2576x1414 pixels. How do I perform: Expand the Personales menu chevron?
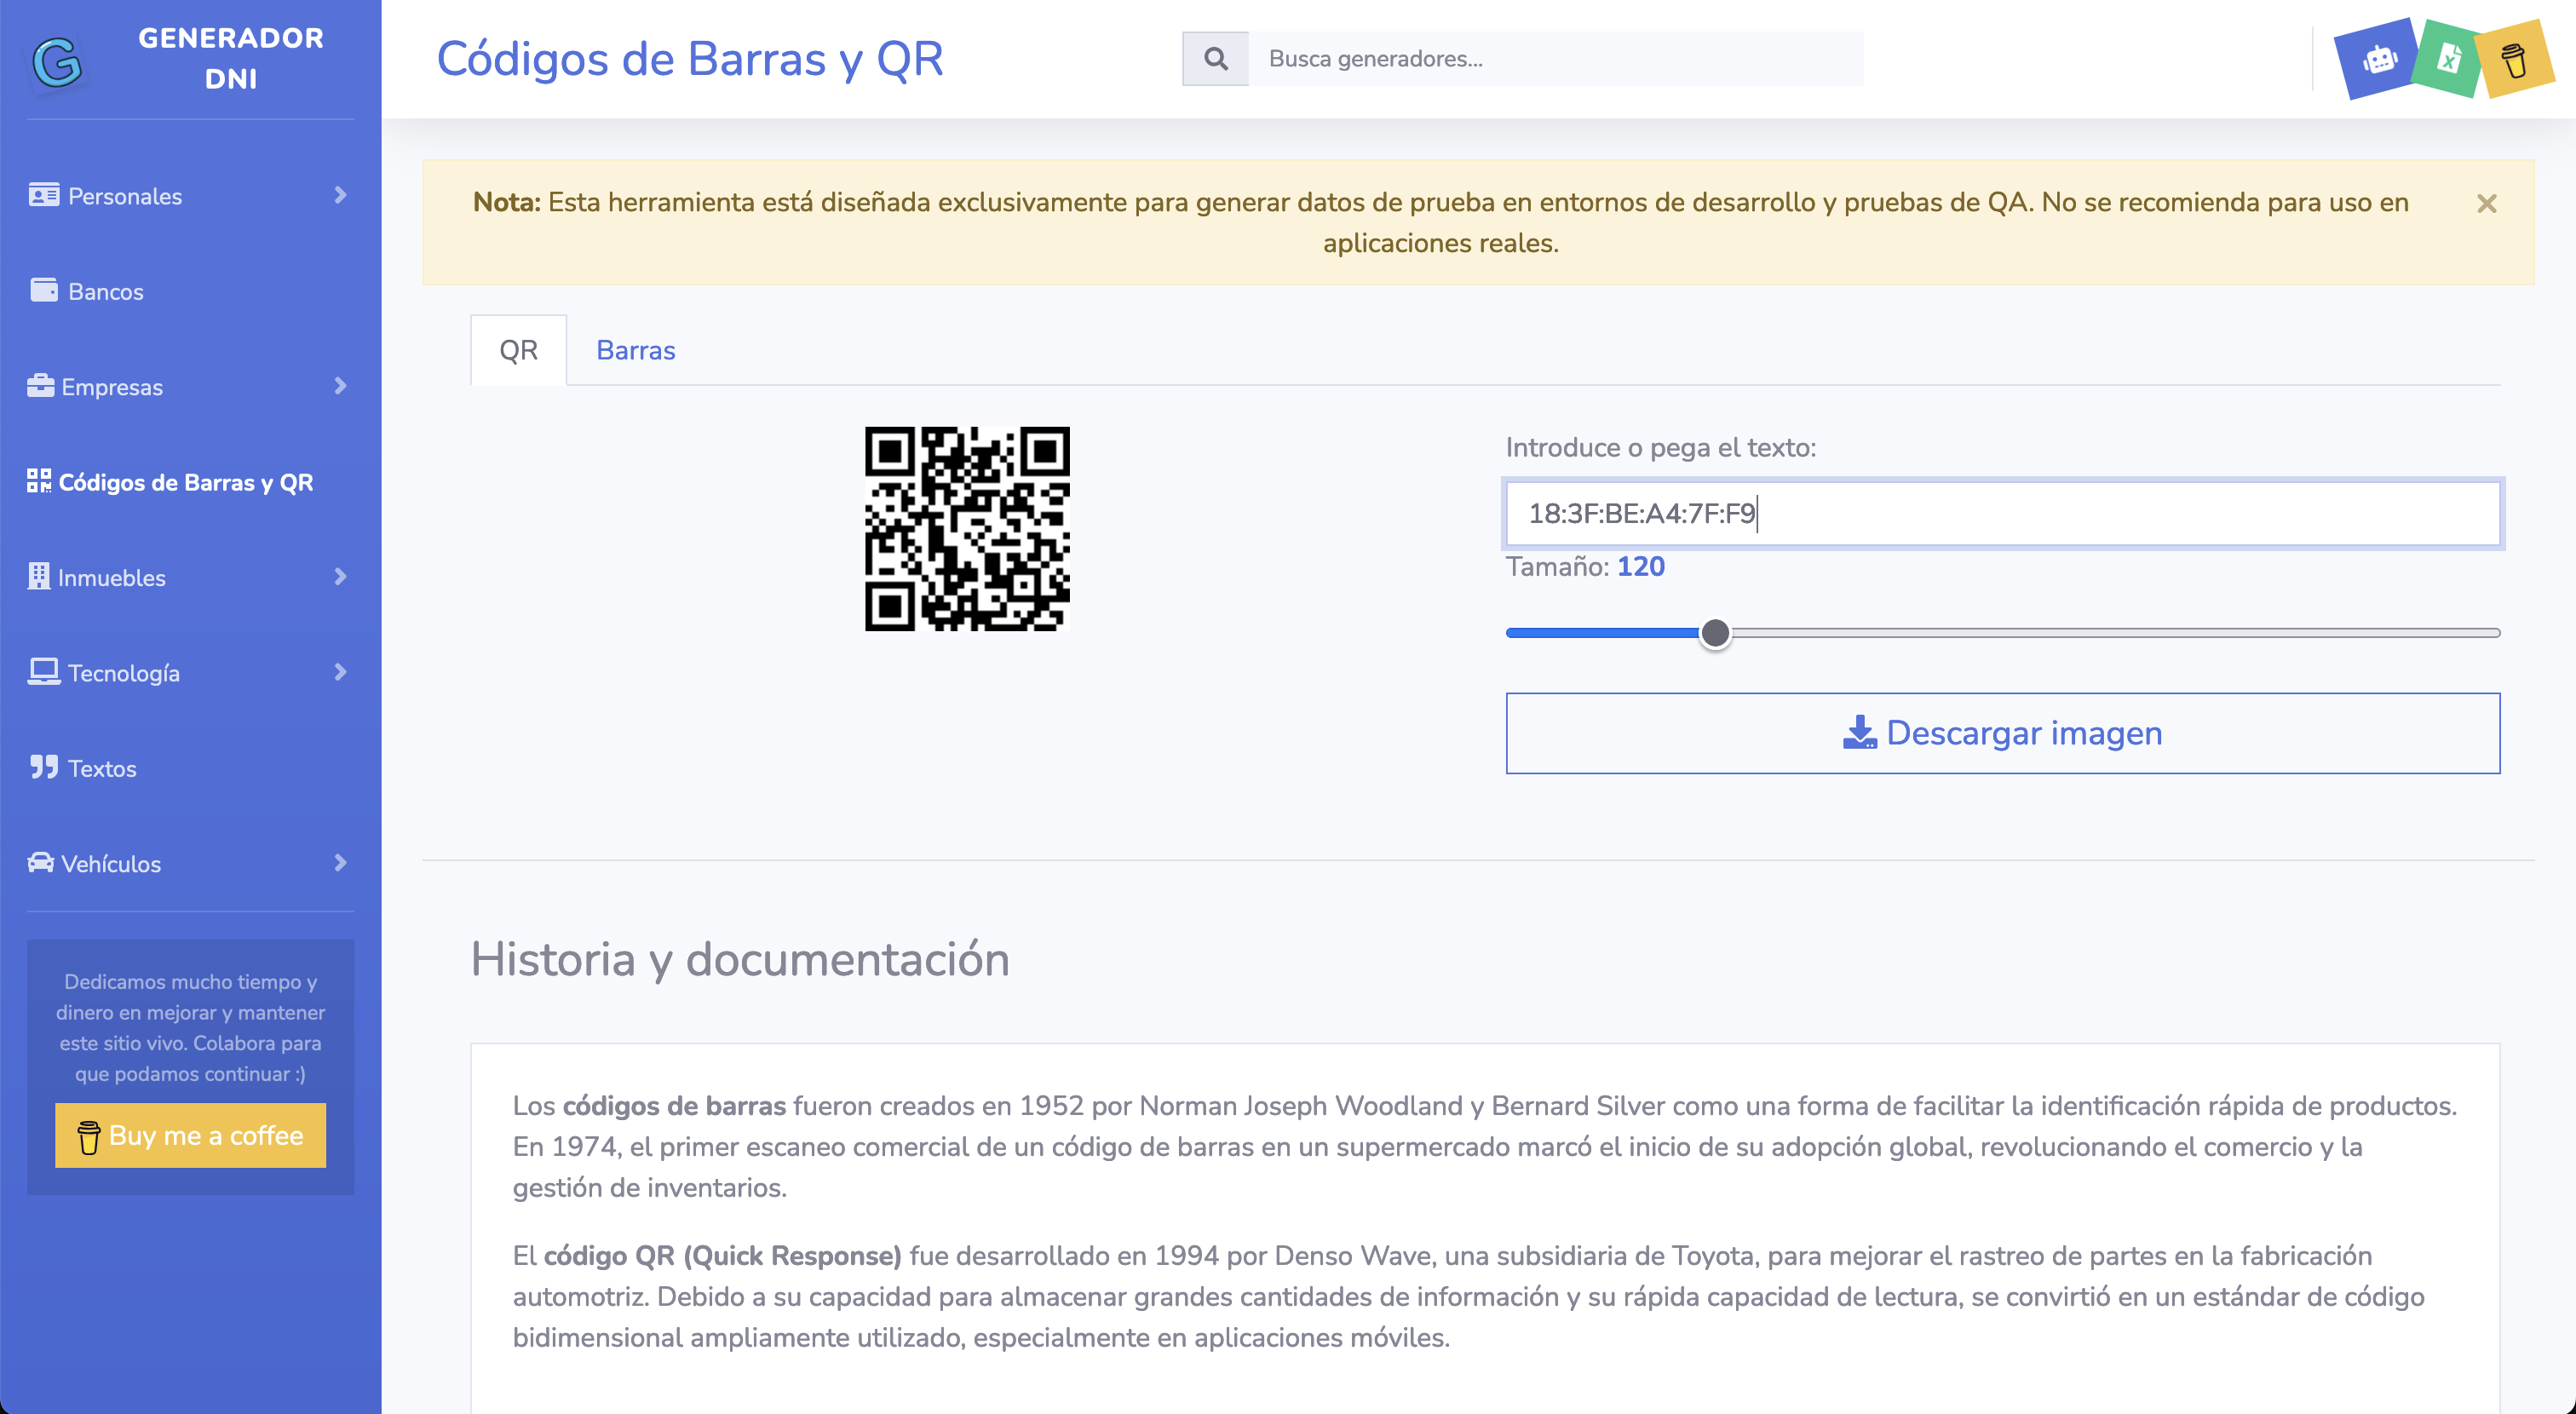tap(340, 195)
